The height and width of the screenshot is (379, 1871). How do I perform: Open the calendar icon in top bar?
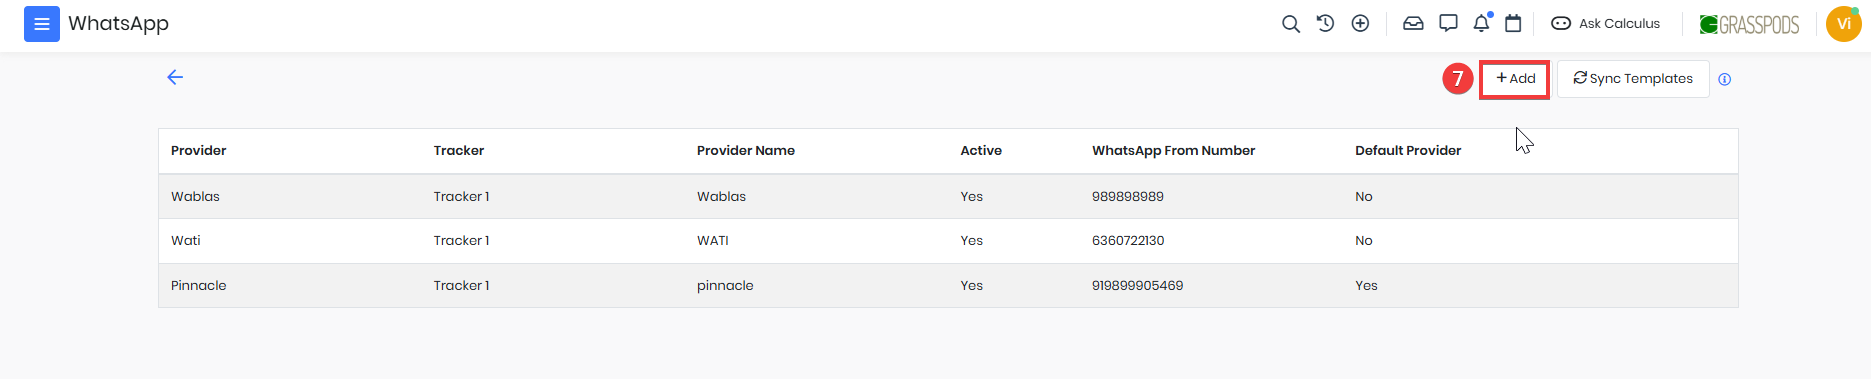click(x=1513, y=23)
